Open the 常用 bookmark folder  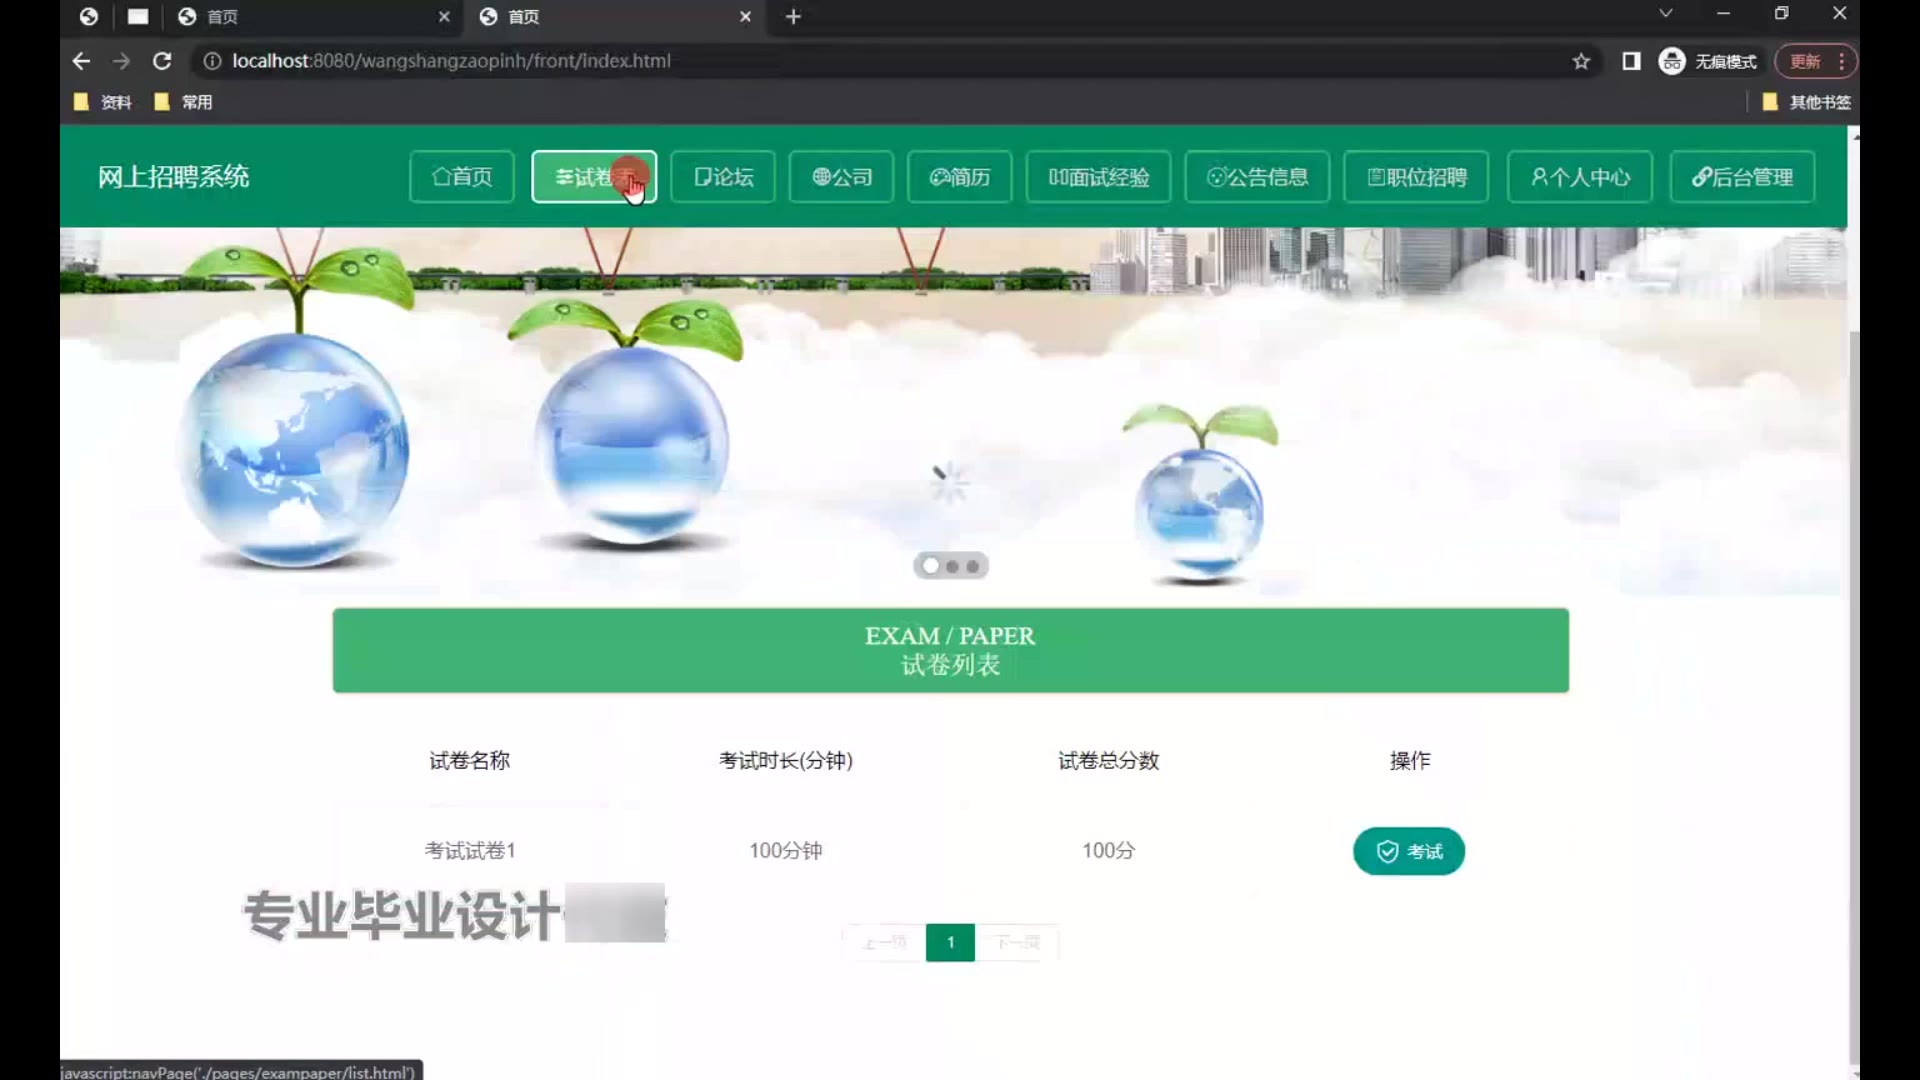184,102
